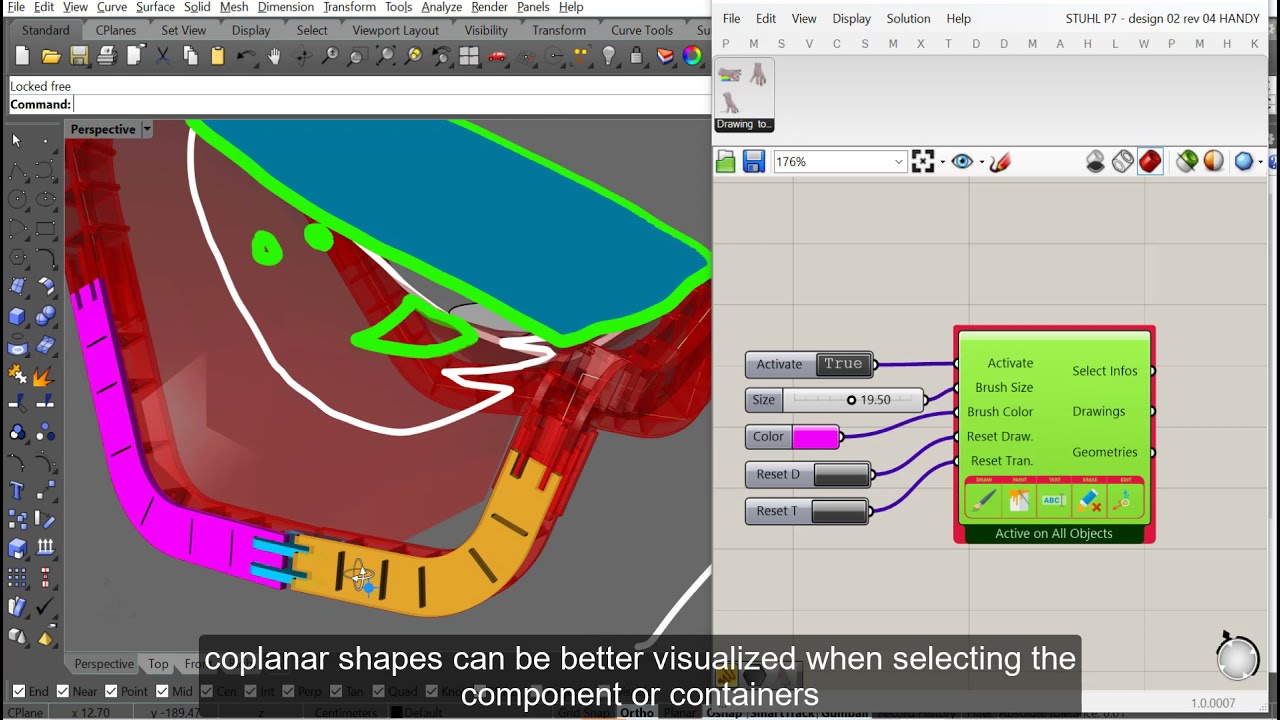The height and width of the screenshot is (720, 1280).
Task: Switch to the CPlanes toolbar tab
Action: pyautogui.click(x=116, y=30)
